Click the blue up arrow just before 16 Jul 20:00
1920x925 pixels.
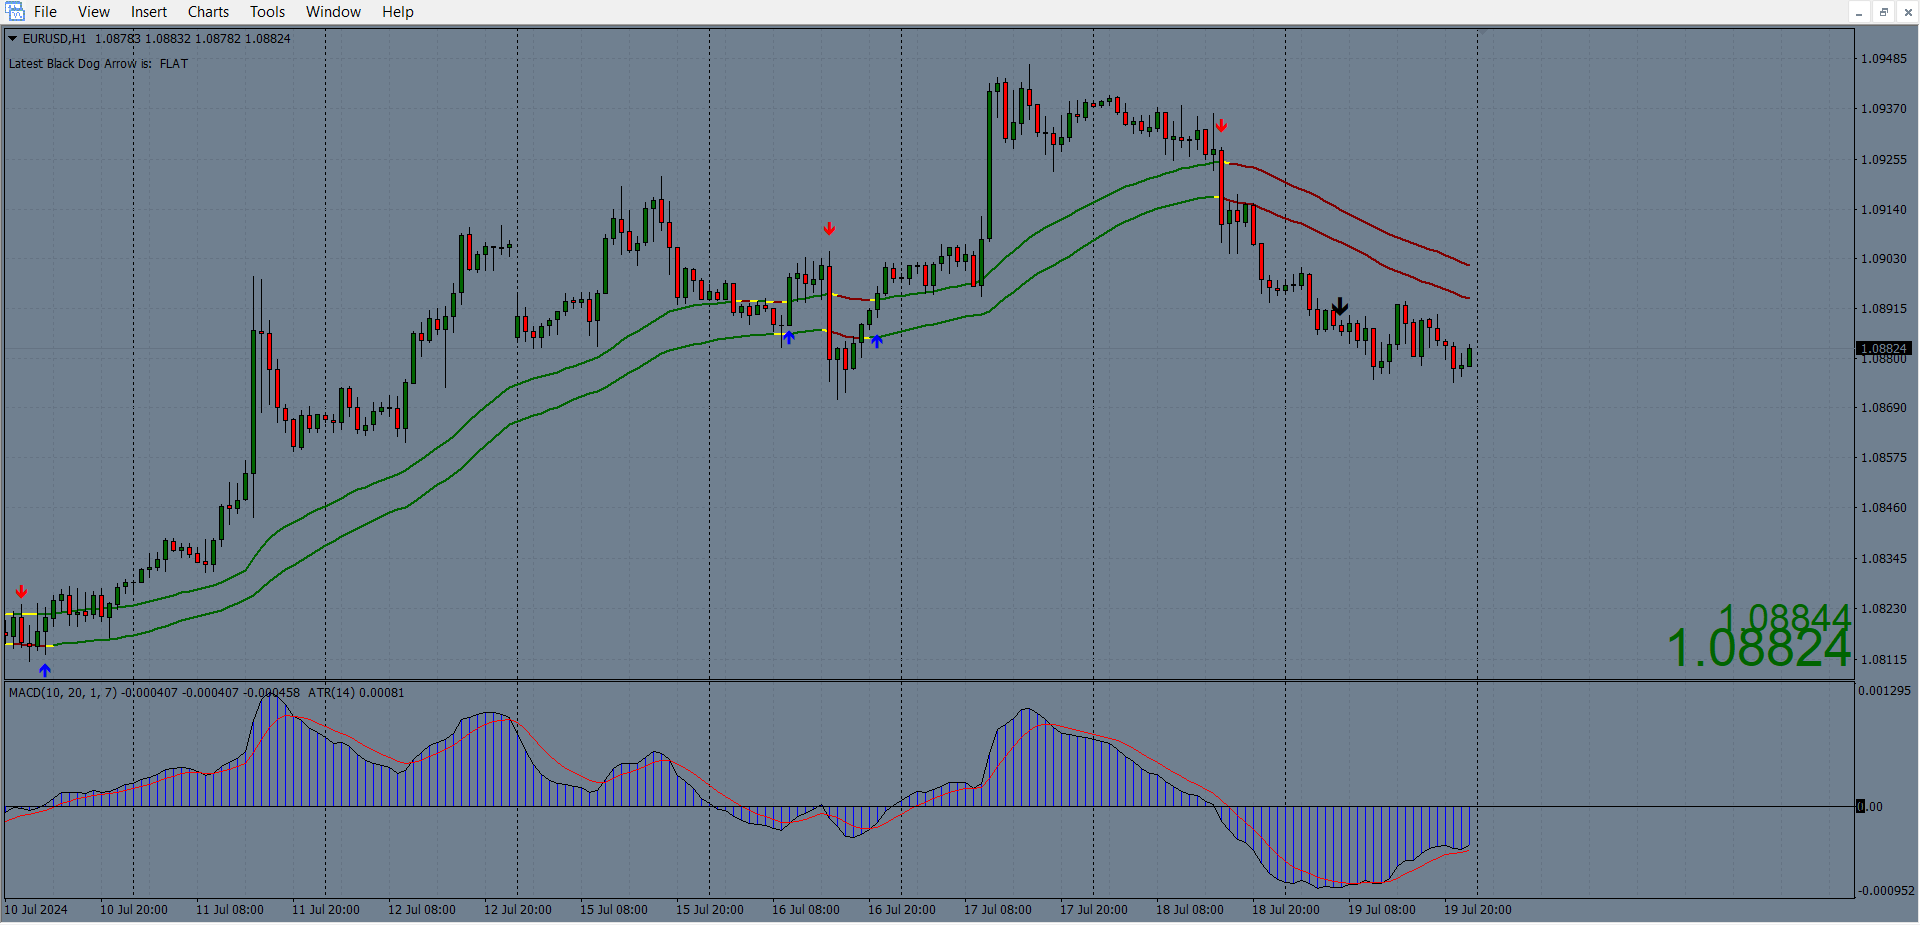[x=876, y=341]
